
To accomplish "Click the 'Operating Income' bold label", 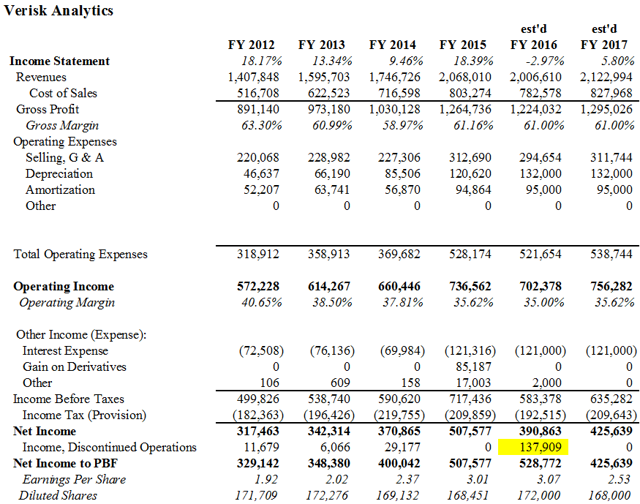I will point(64,286).
